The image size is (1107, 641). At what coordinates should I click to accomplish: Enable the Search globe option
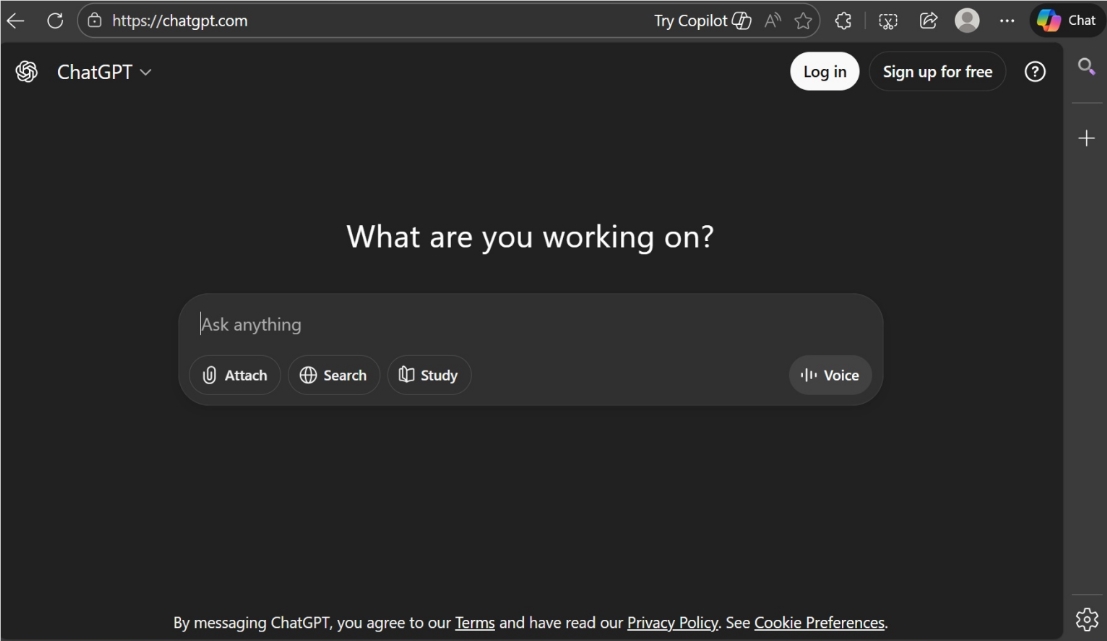(x=334, y=375)
